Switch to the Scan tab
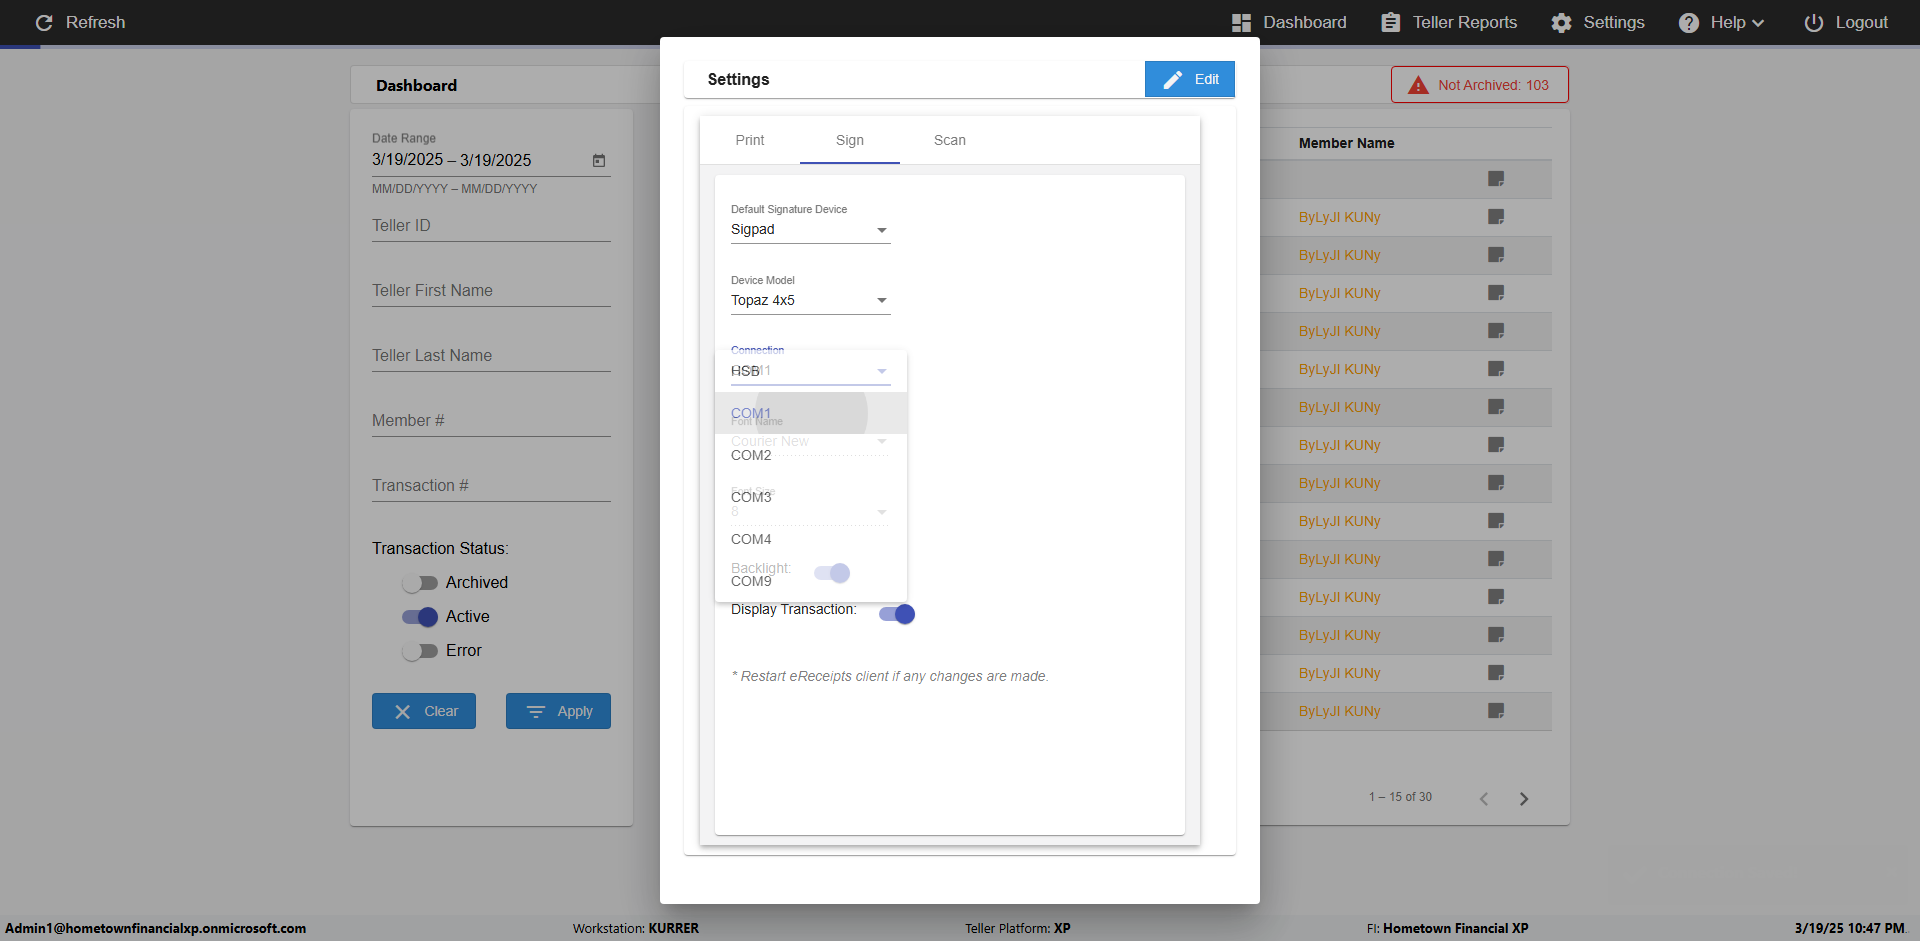 [x=950, y=140]
